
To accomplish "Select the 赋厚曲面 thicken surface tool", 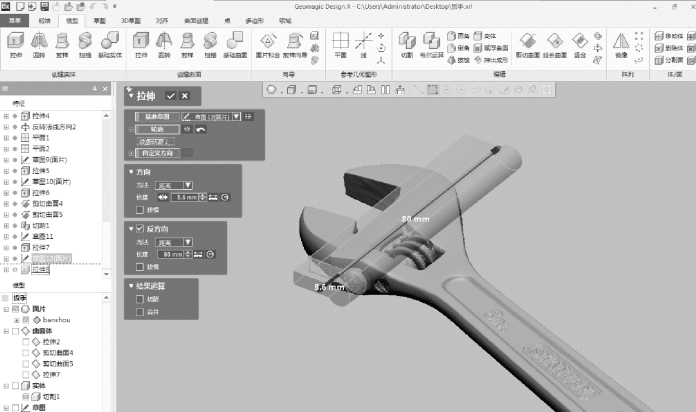I will pos(490,48).
